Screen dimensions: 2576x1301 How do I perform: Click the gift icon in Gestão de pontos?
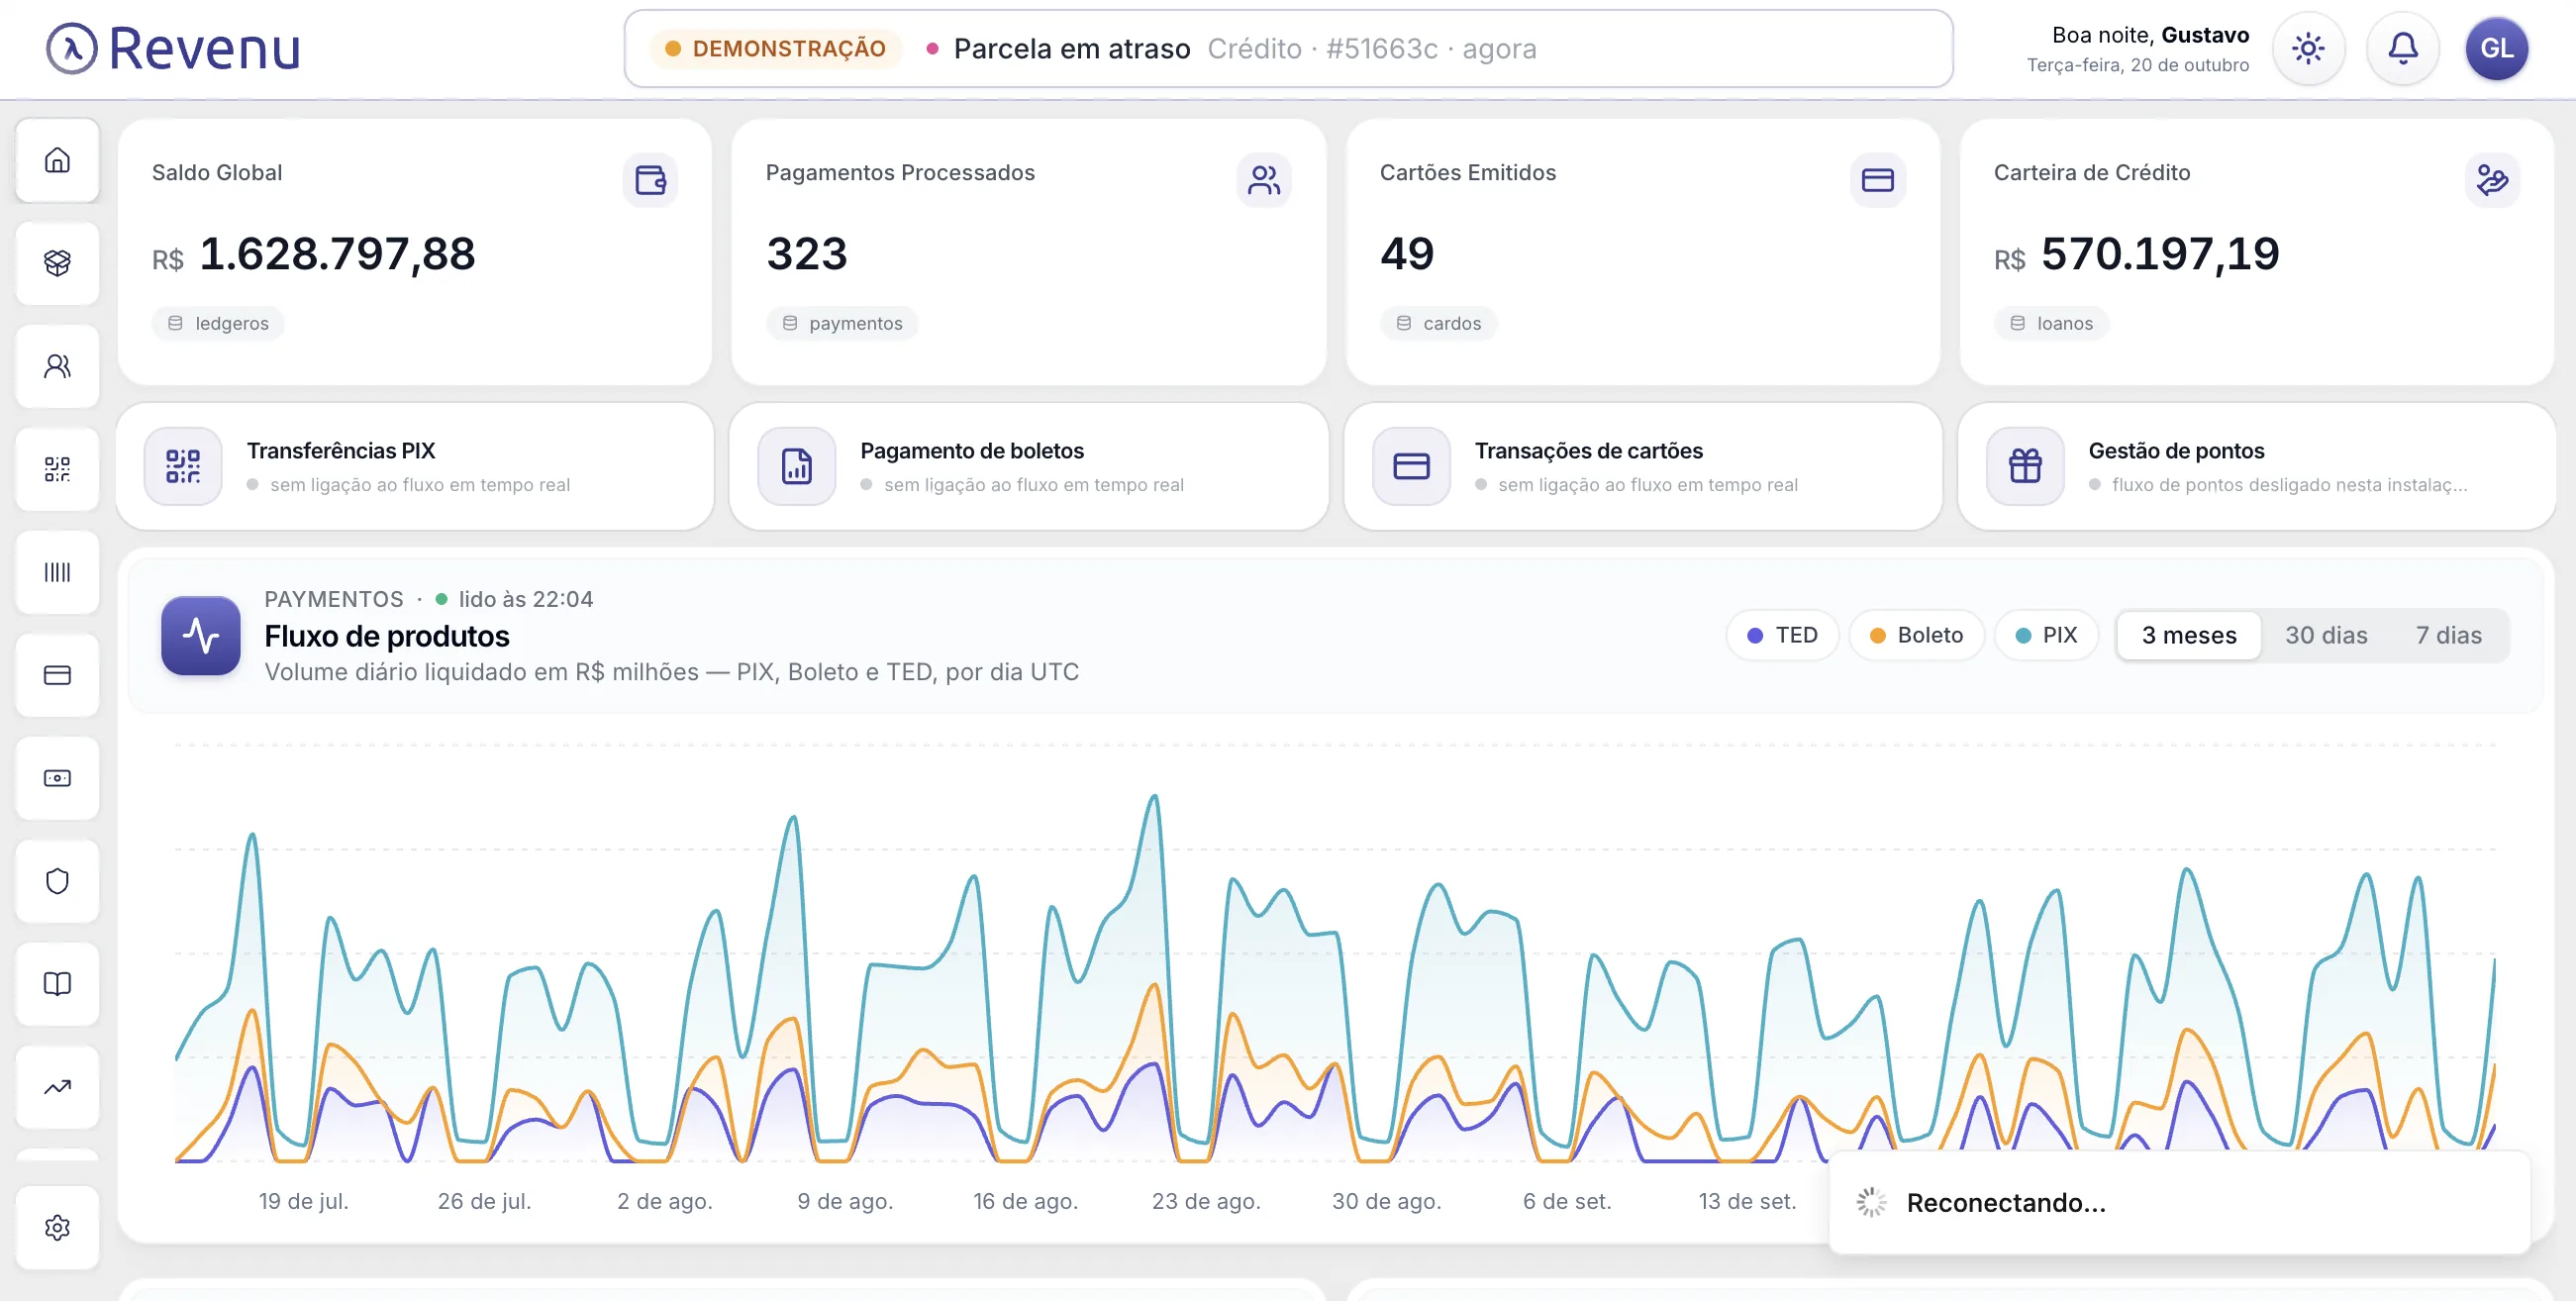[x=2025, y=466]
